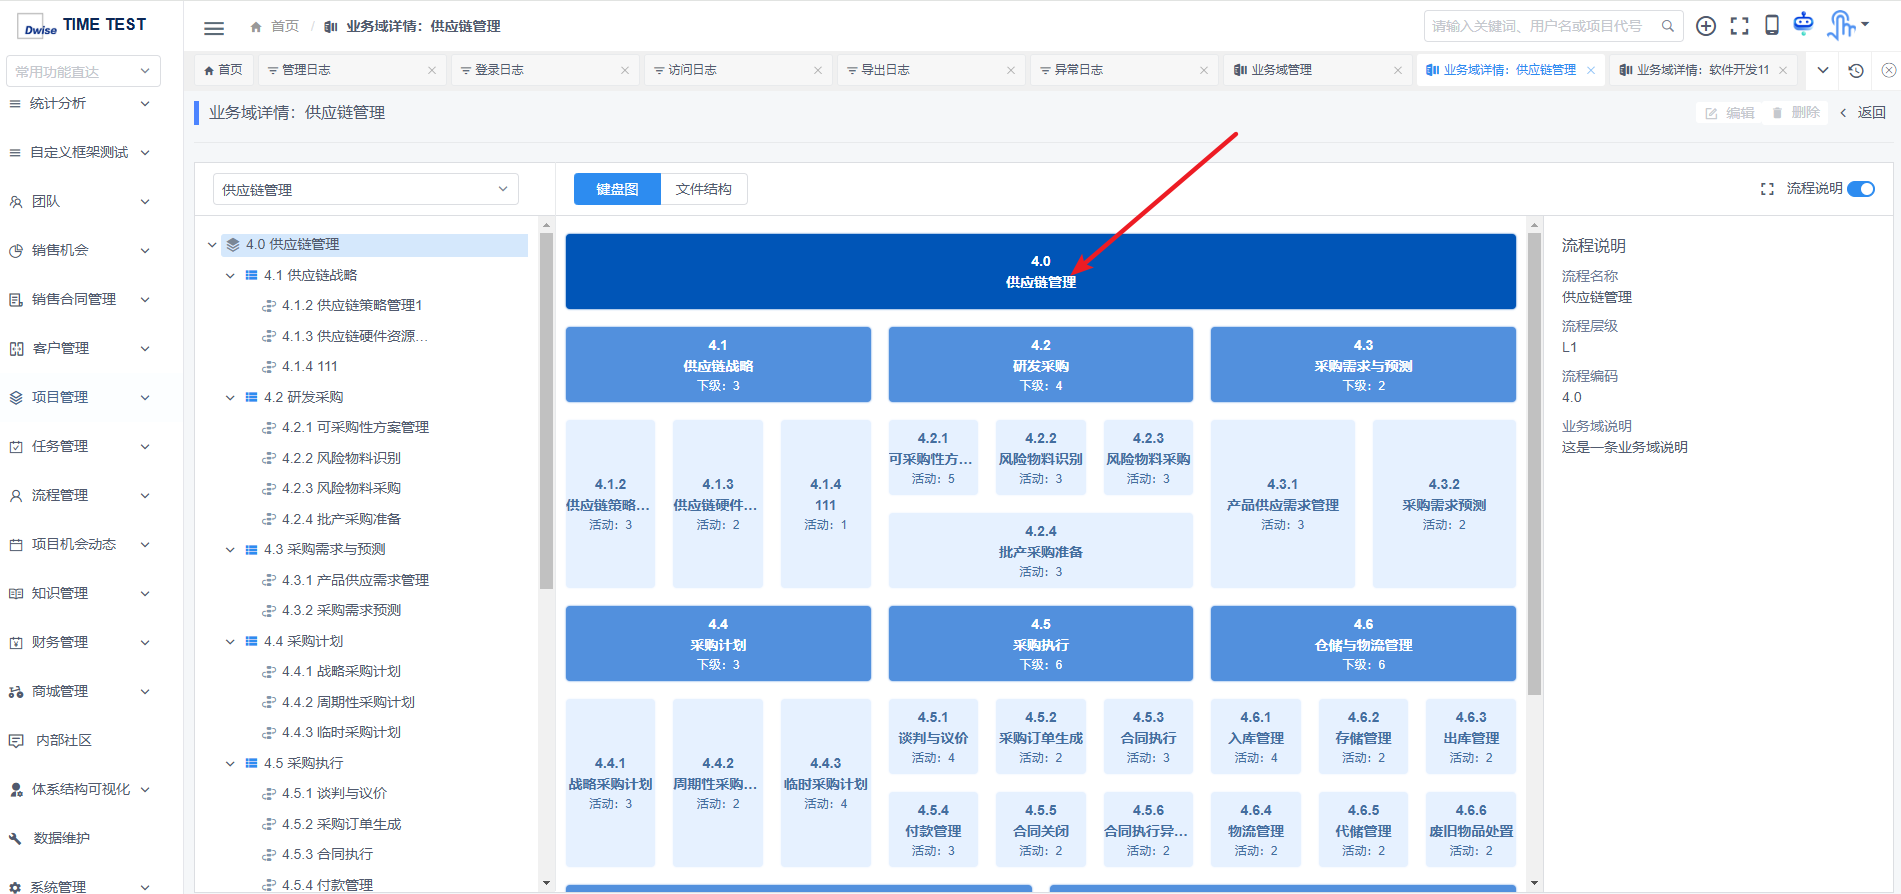1901x894 pixels.
Task: Click the history refresh tab icon
Action: pyautogui.click(x=1856, y=70)
